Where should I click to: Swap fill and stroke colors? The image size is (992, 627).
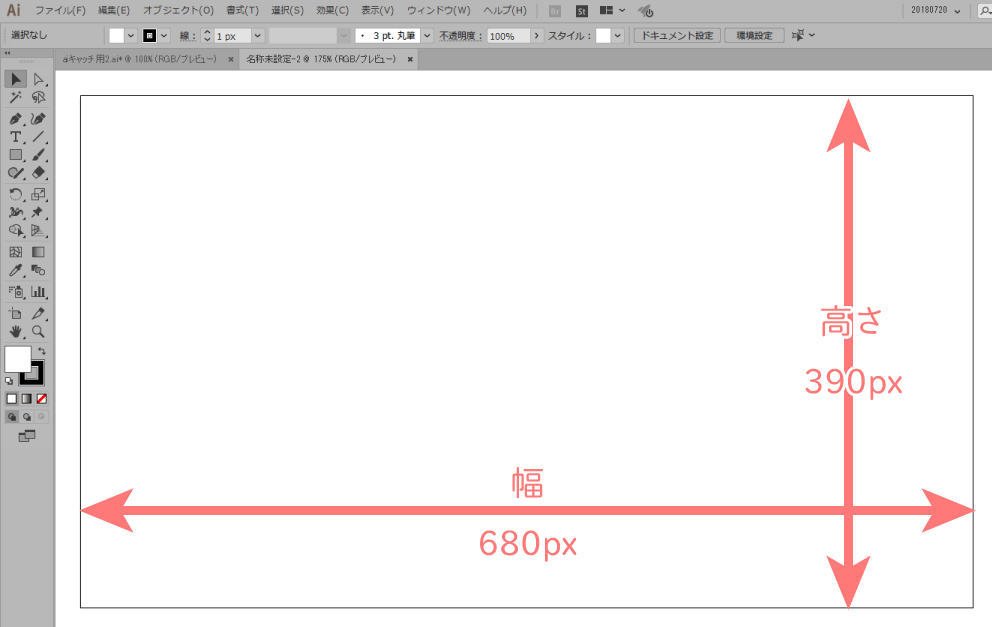pyautogui.click(x=41, y=351)
